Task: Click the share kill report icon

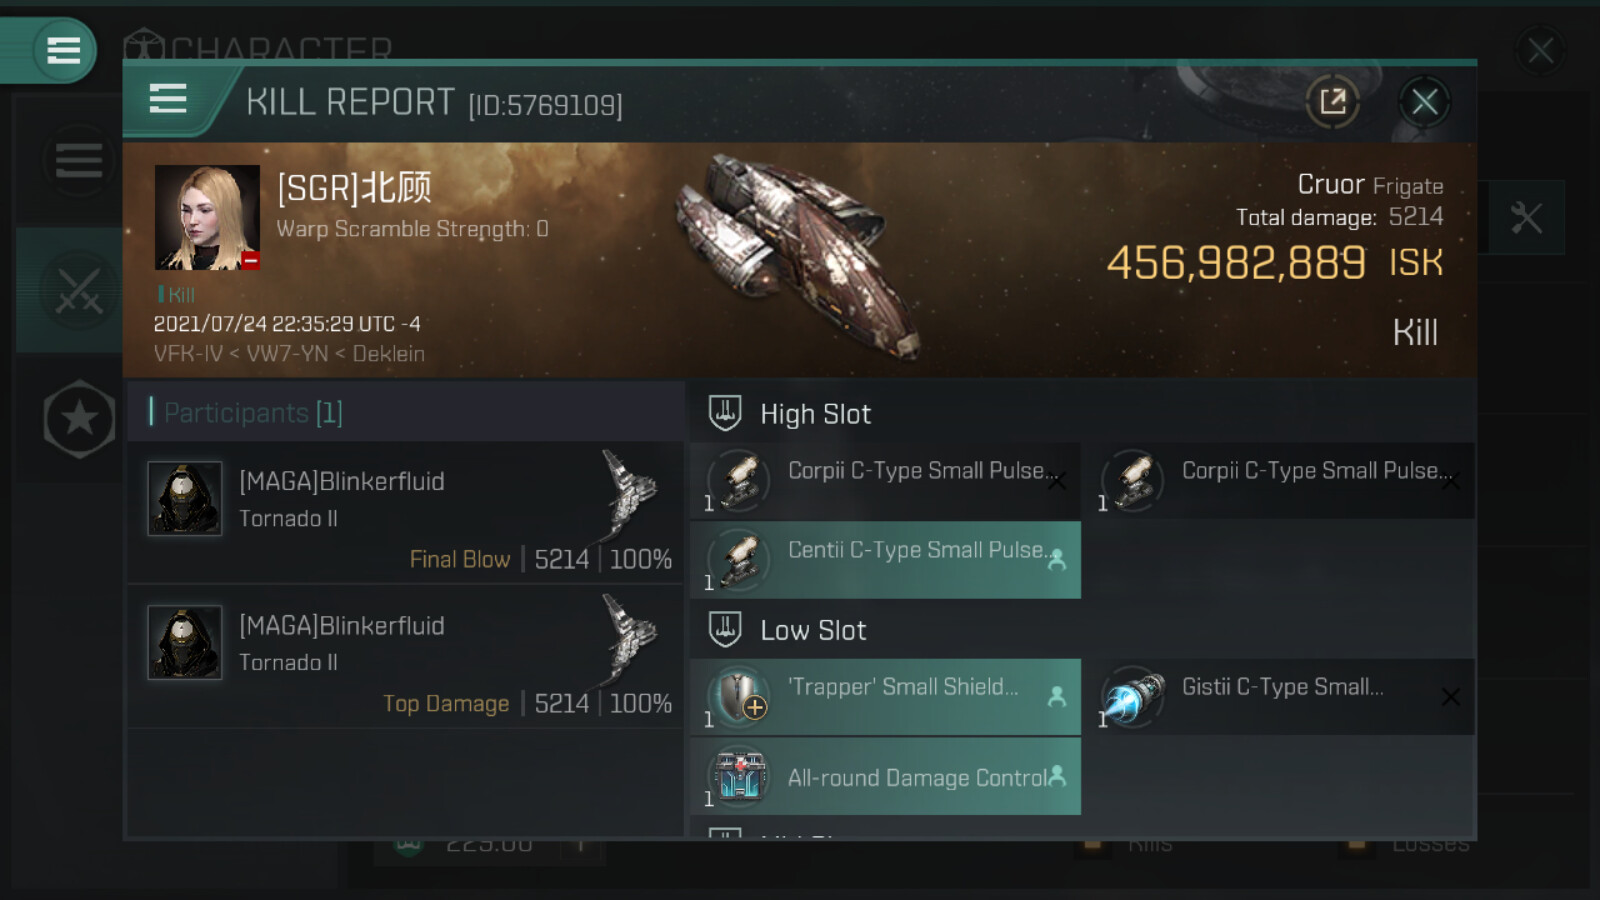Action: tap(1332, 102)
